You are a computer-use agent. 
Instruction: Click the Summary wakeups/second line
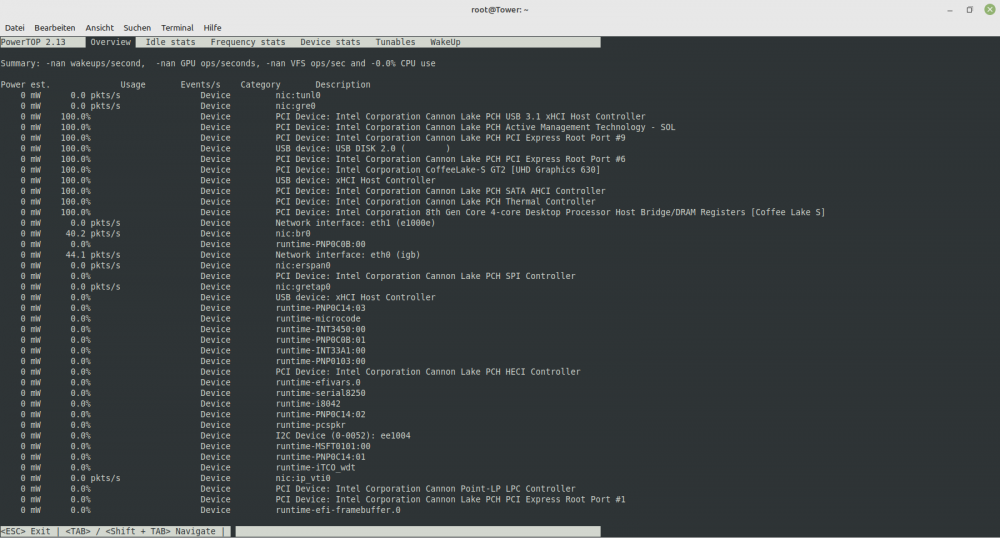pyautogui.click(x=218, y=63)
